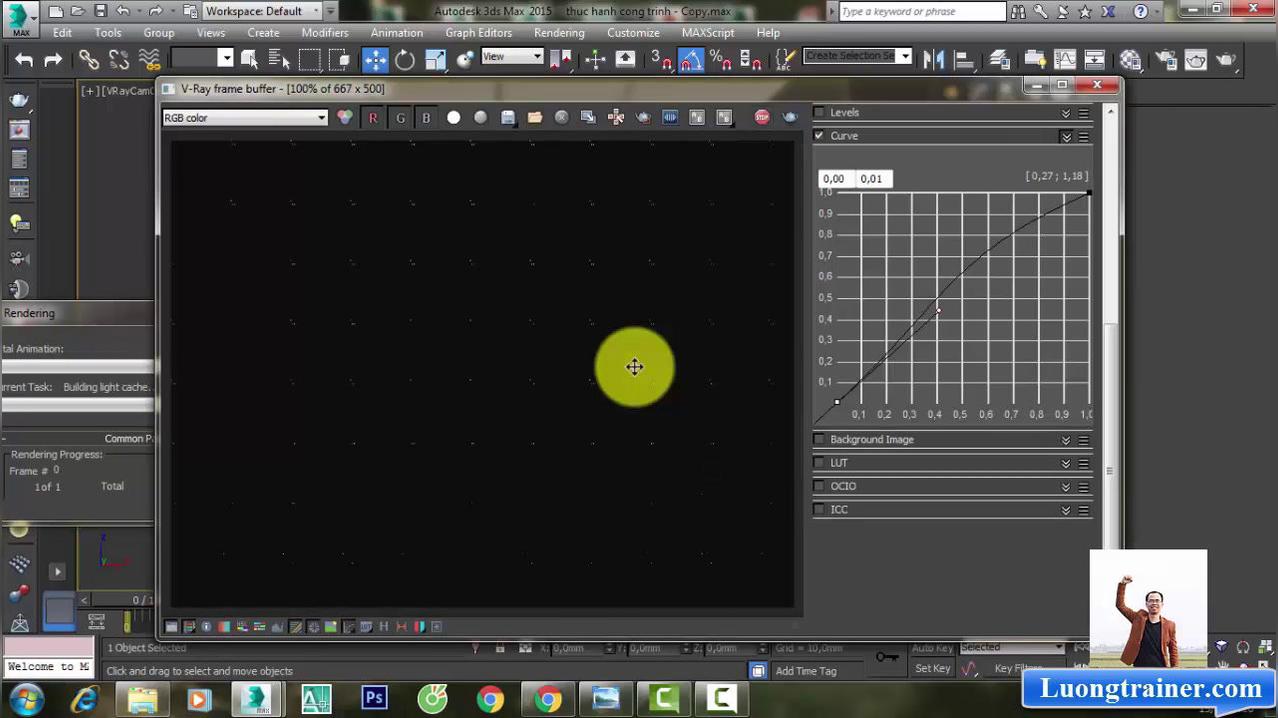Screen dimensions: 1278x718
Task: Save the rendered image in frame buffer
Action: (508, 118)
